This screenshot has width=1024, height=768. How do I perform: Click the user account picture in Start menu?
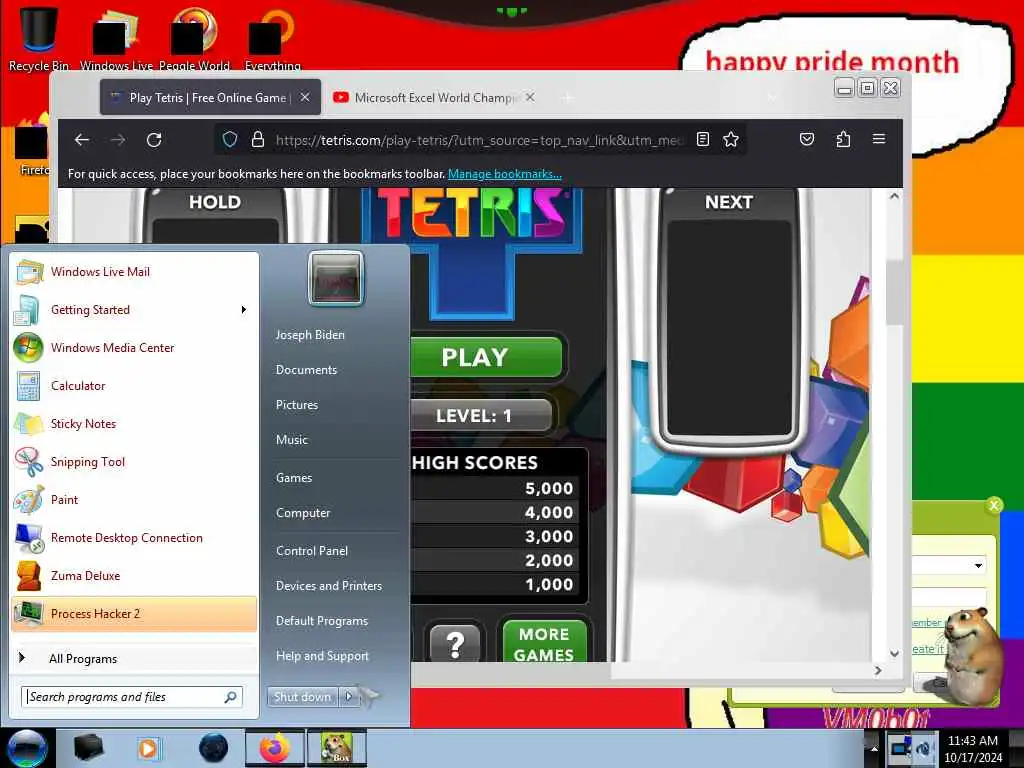point(336,278)
